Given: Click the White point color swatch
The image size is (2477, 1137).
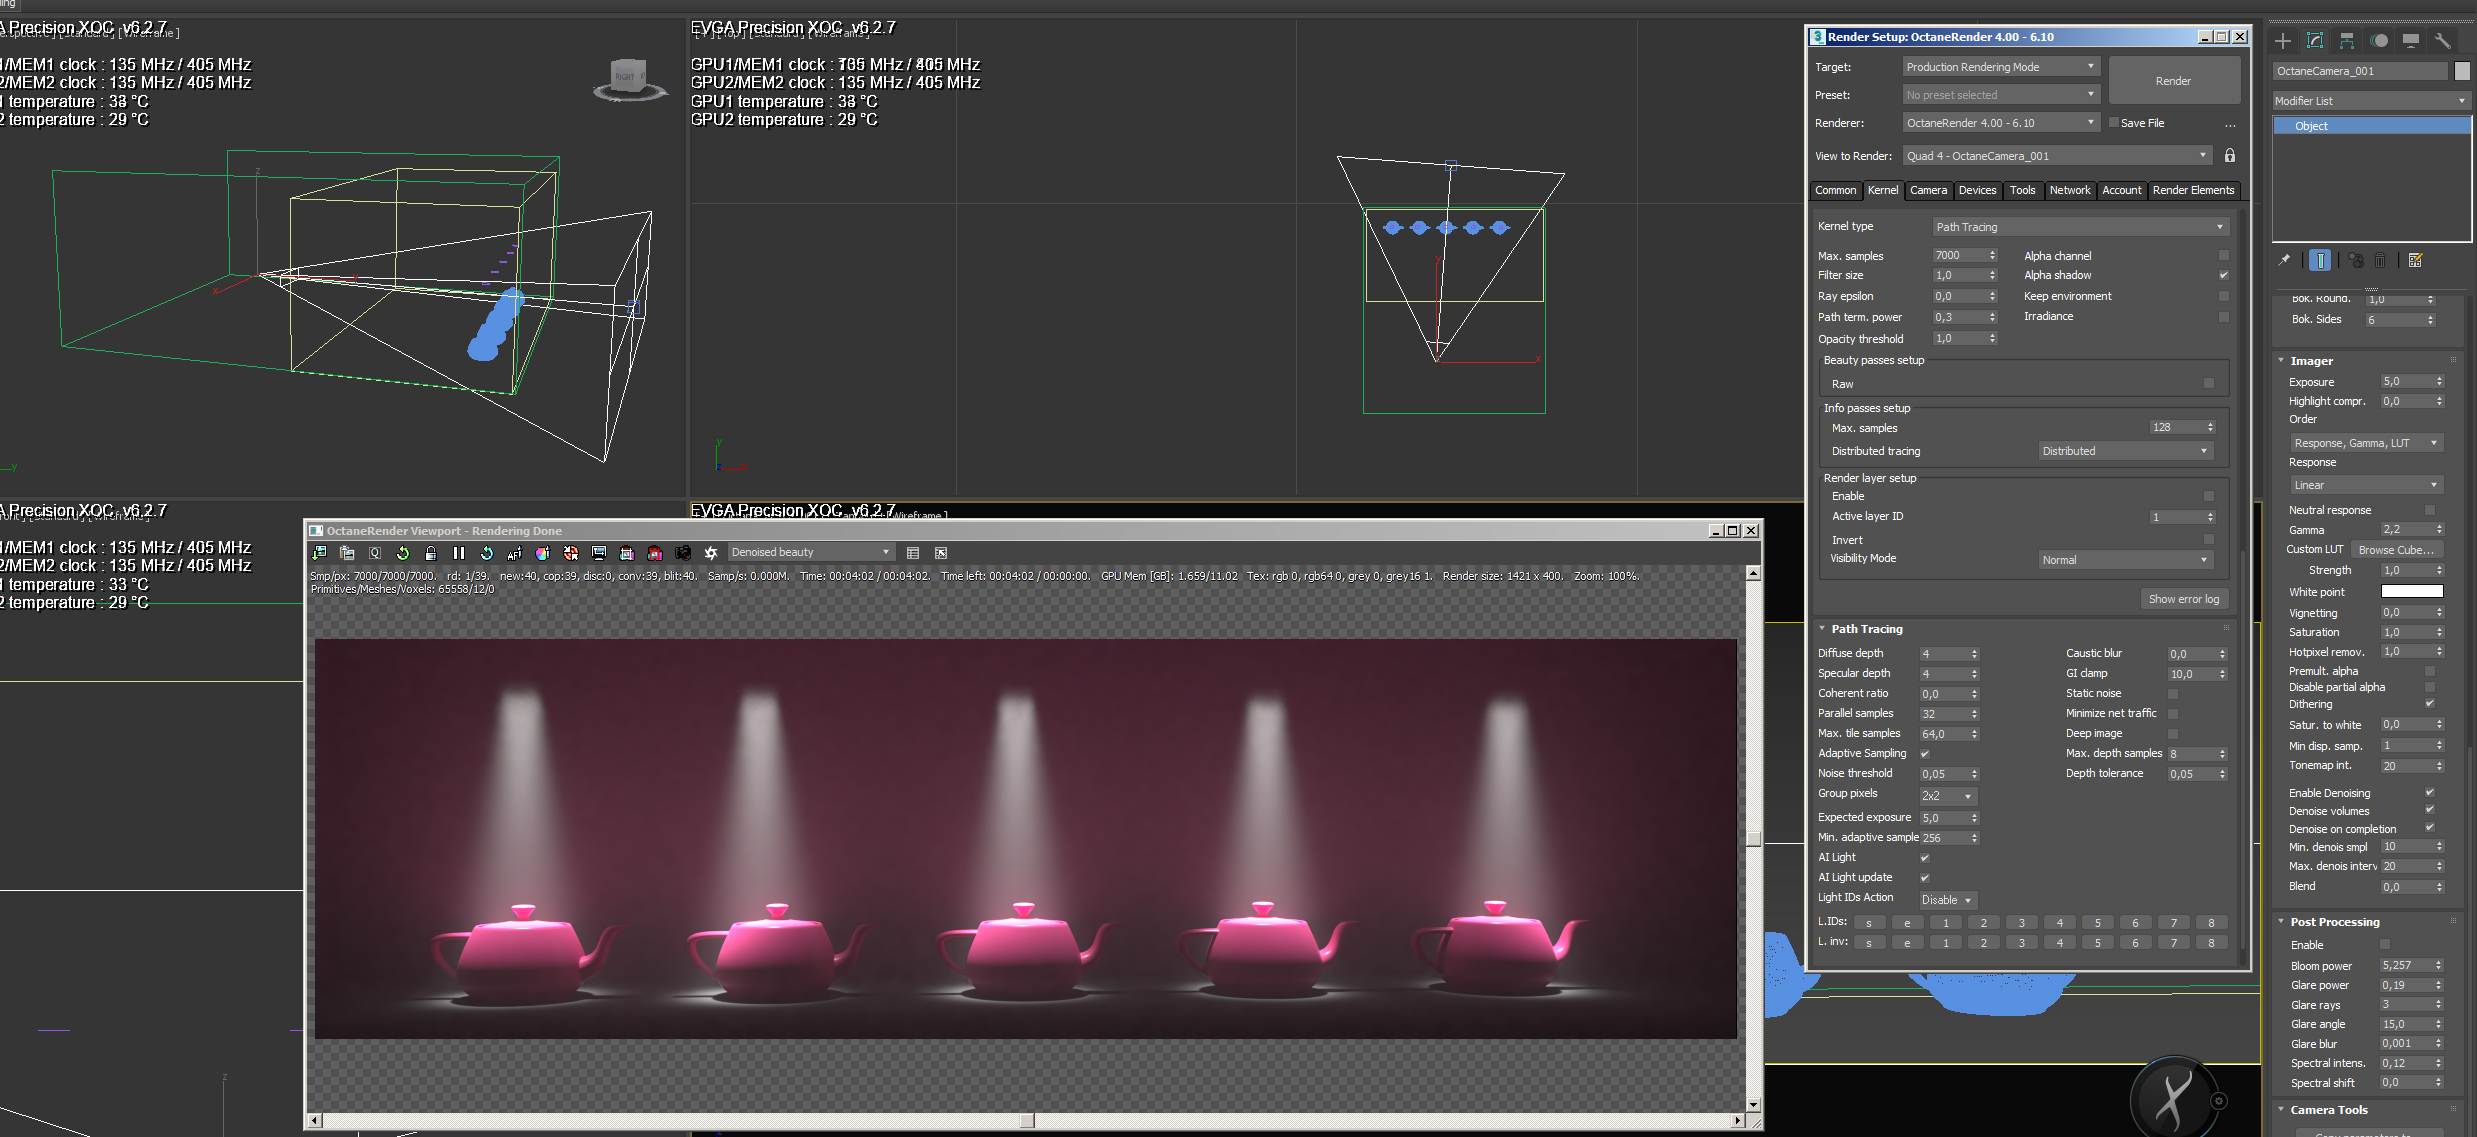Looking at the screenshot, I should tap(2412, 592).
